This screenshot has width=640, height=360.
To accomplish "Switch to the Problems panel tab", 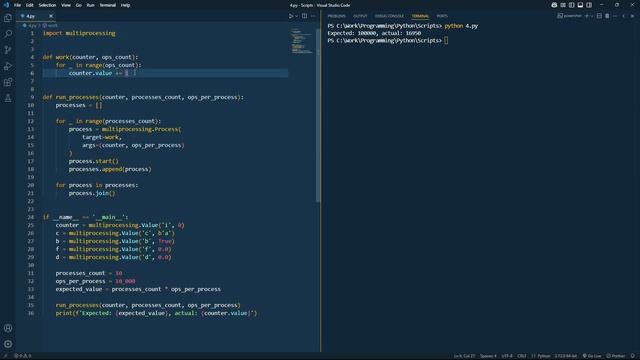I will 336,16.
